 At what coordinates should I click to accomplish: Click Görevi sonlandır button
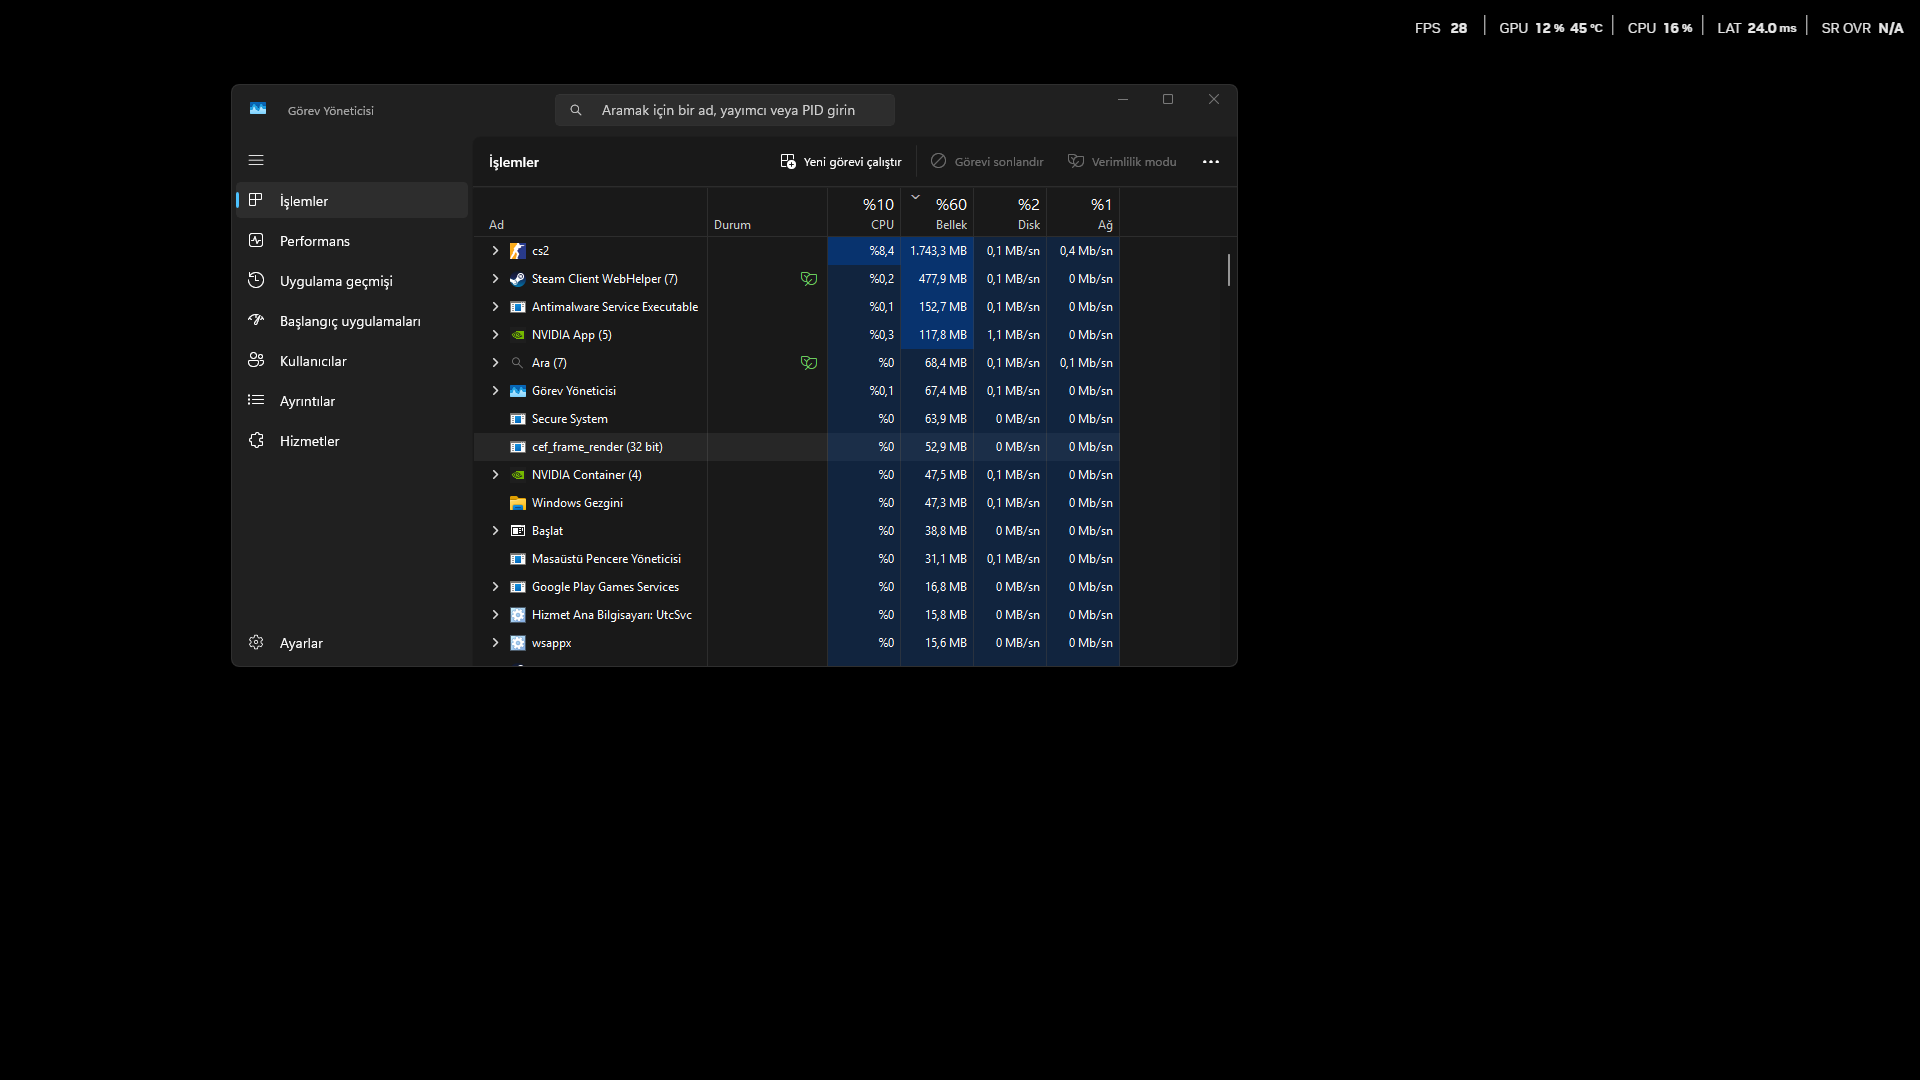987,162
